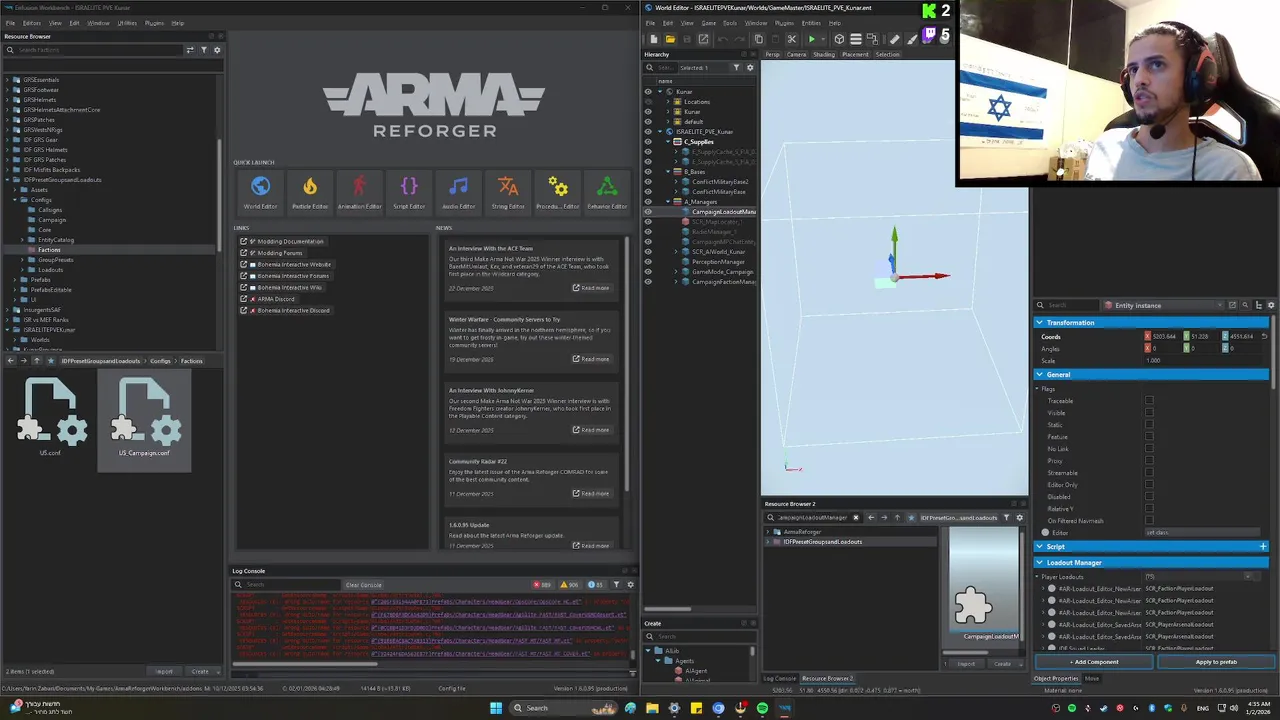Open Particle Editor quick launch icon

310,192
